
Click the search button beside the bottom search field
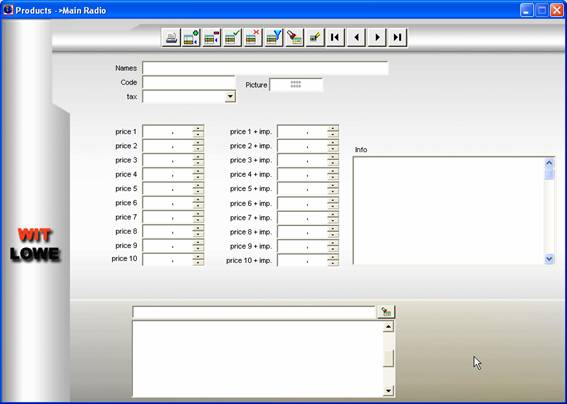[x=386, y=312]
